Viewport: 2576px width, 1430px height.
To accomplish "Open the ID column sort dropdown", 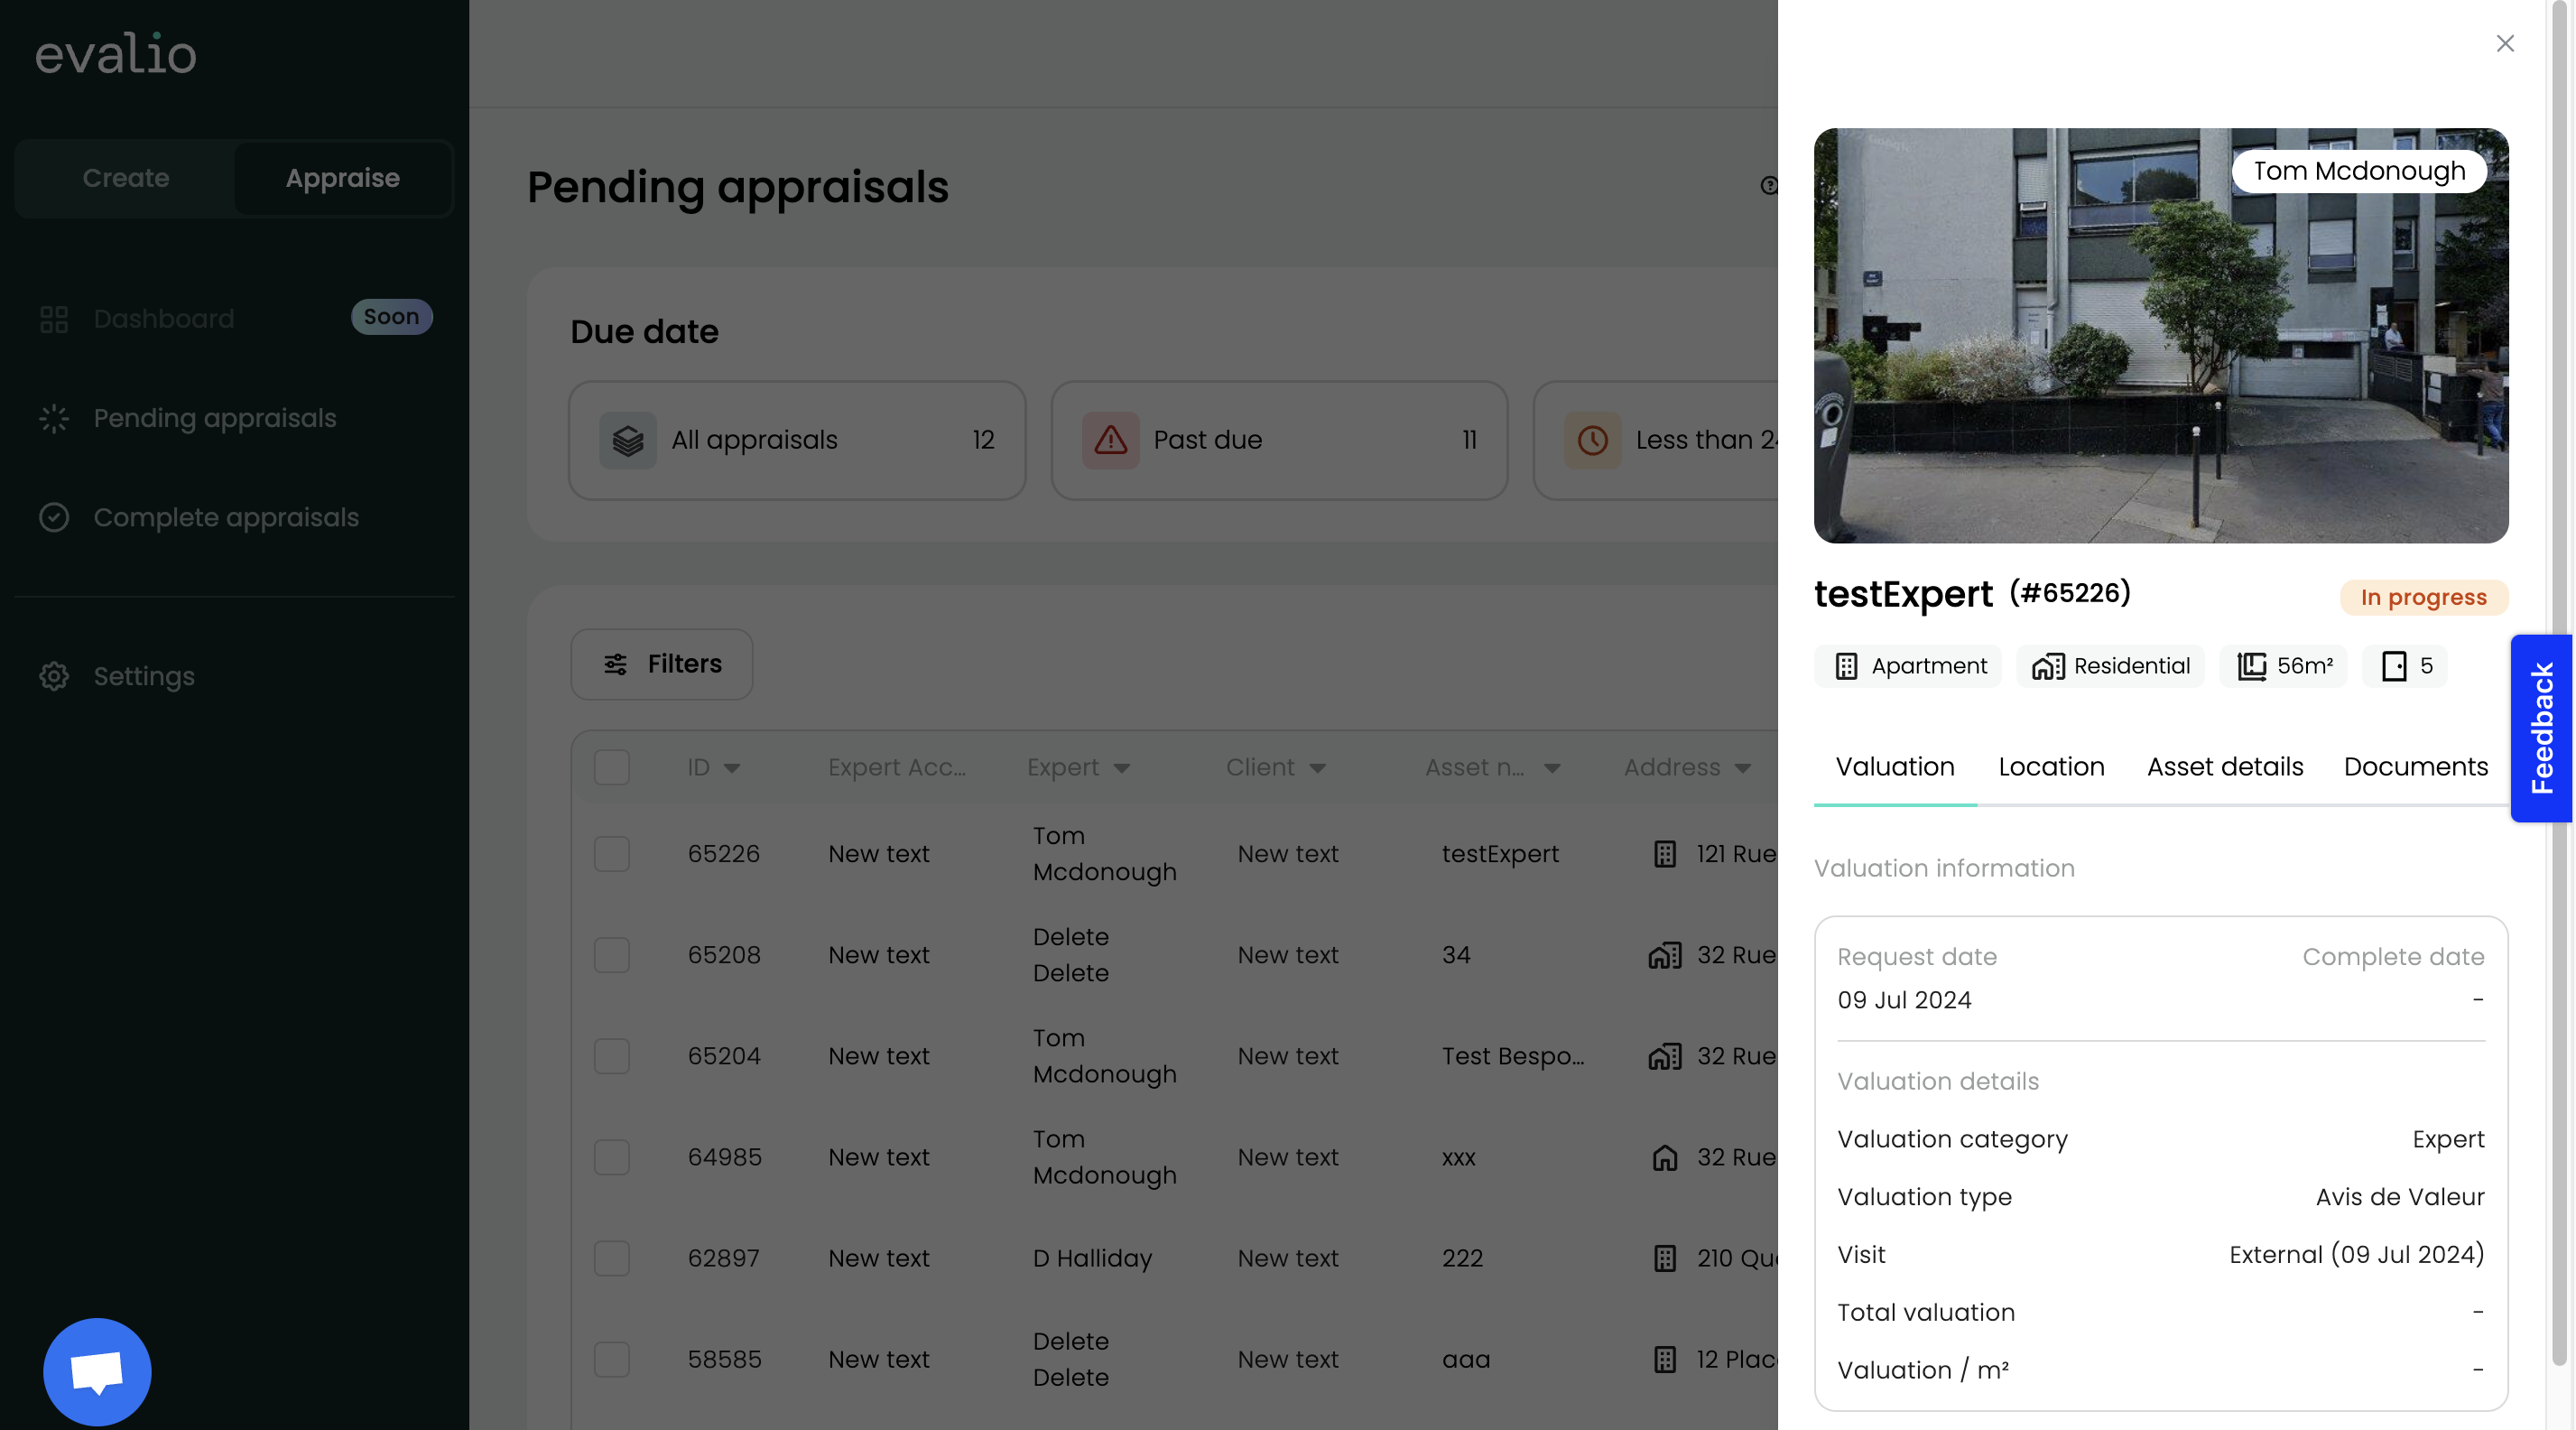I will click(732, 768).
